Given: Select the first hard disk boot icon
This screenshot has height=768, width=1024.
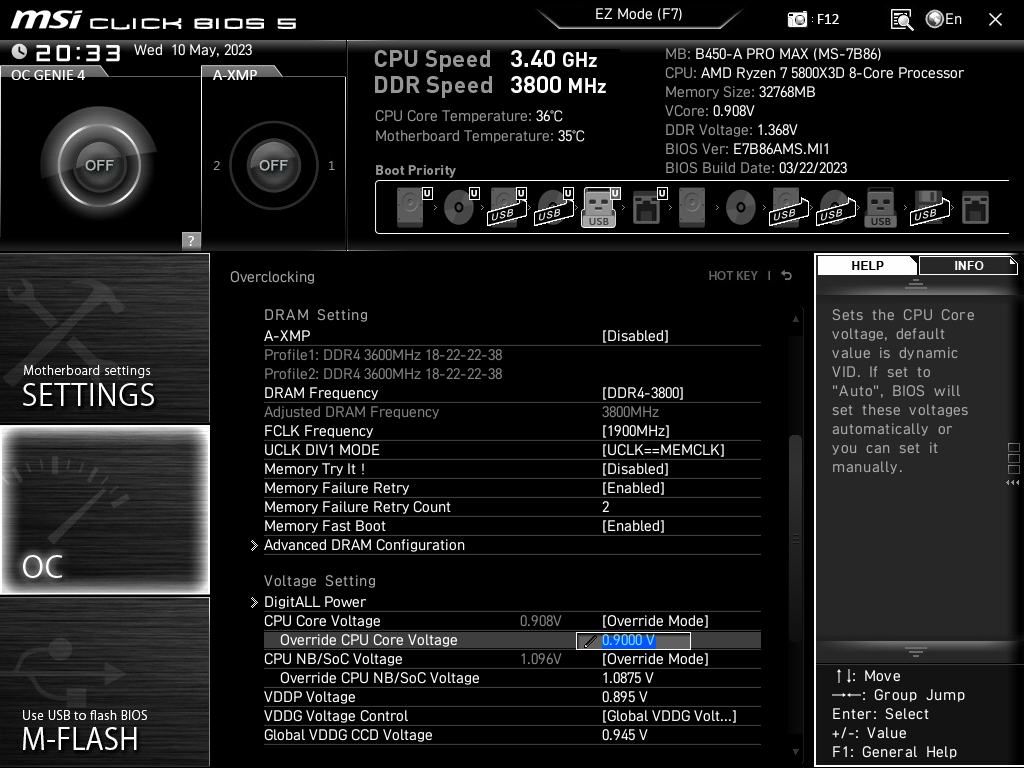Looking at the screenshot, I should tap(410, 208).
